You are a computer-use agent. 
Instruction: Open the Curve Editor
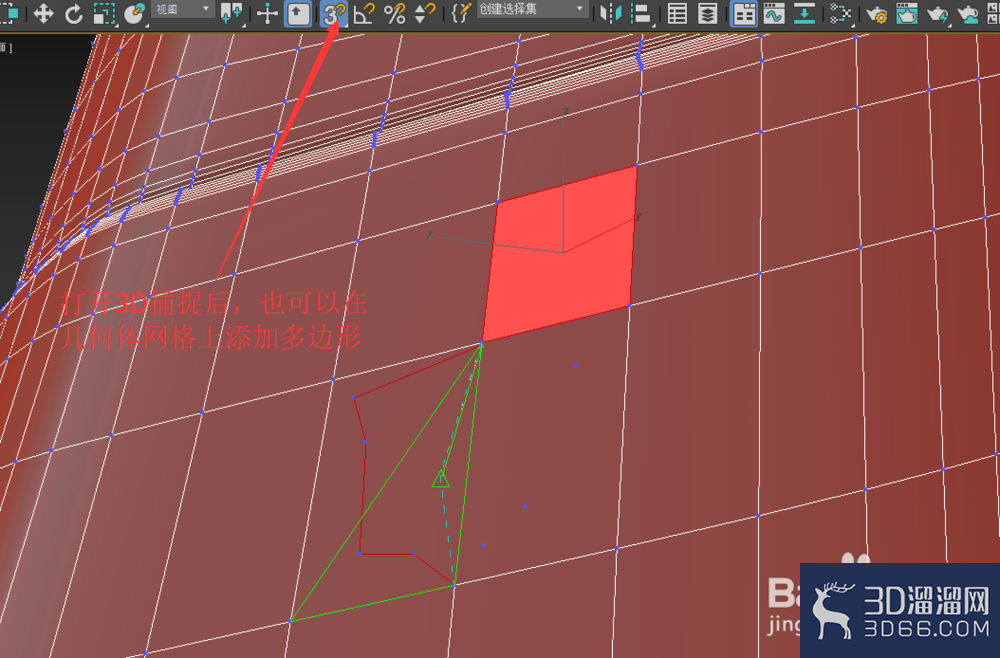click(774, 13)
